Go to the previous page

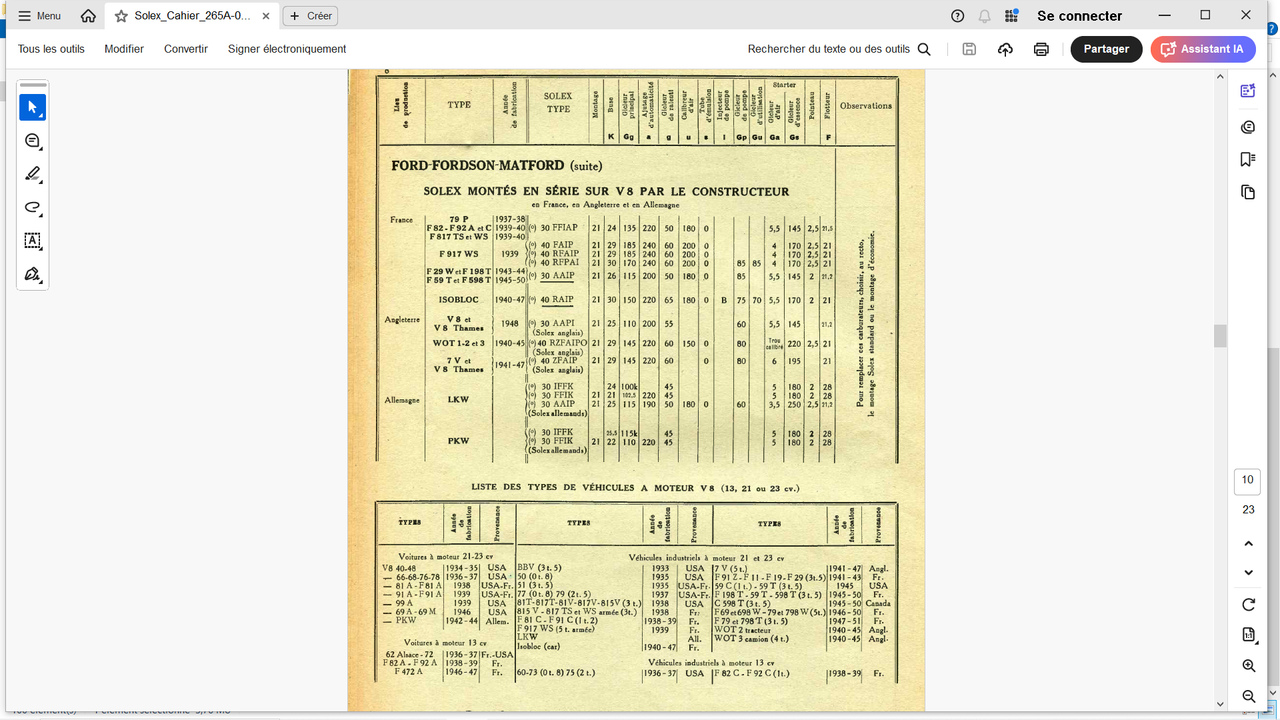(1248, 544)
